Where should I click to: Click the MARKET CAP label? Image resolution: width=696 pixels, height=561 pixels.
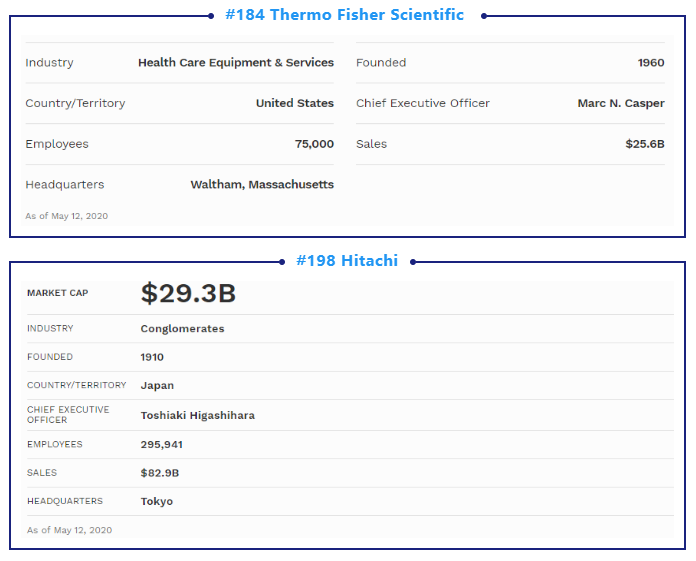pyautogui.click(x=58, y=293)
